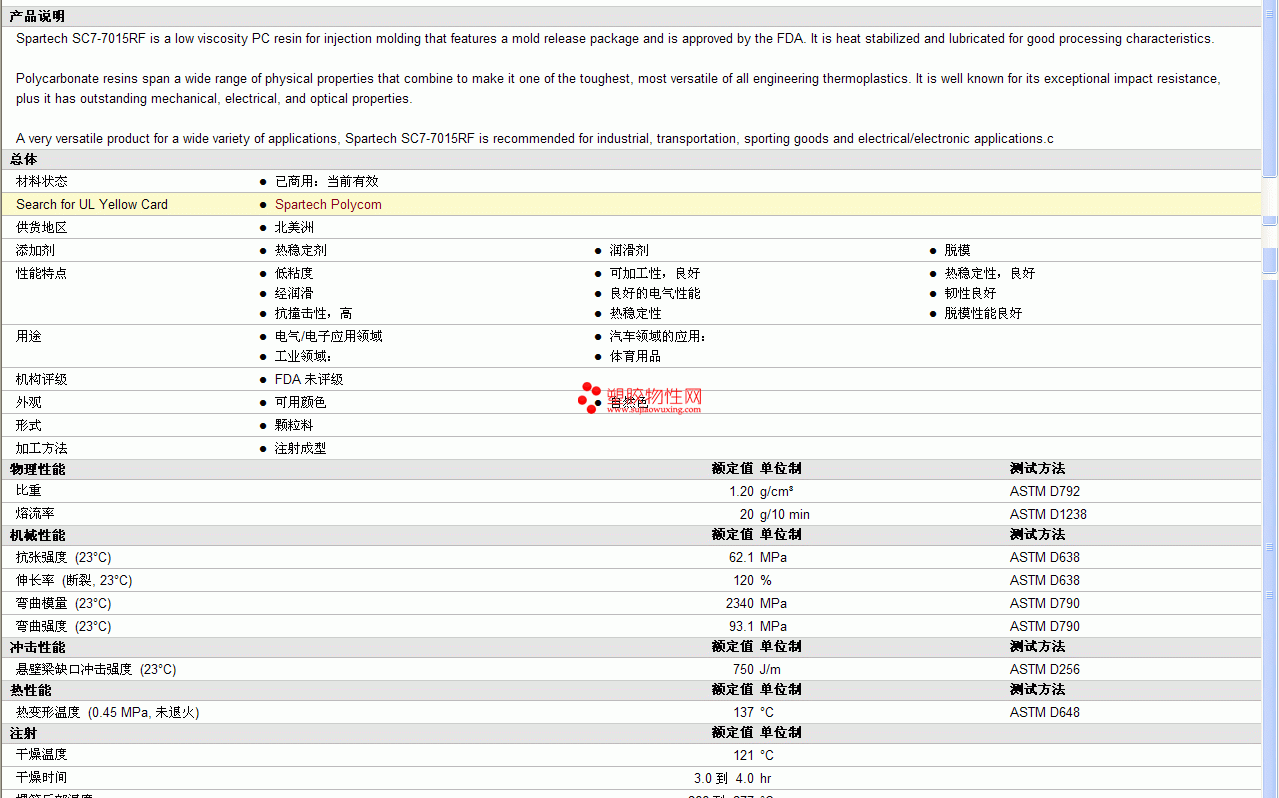Click the 可用颜色 value
The height and width of the screenshot is (798, 1279).
click(301, 402)
